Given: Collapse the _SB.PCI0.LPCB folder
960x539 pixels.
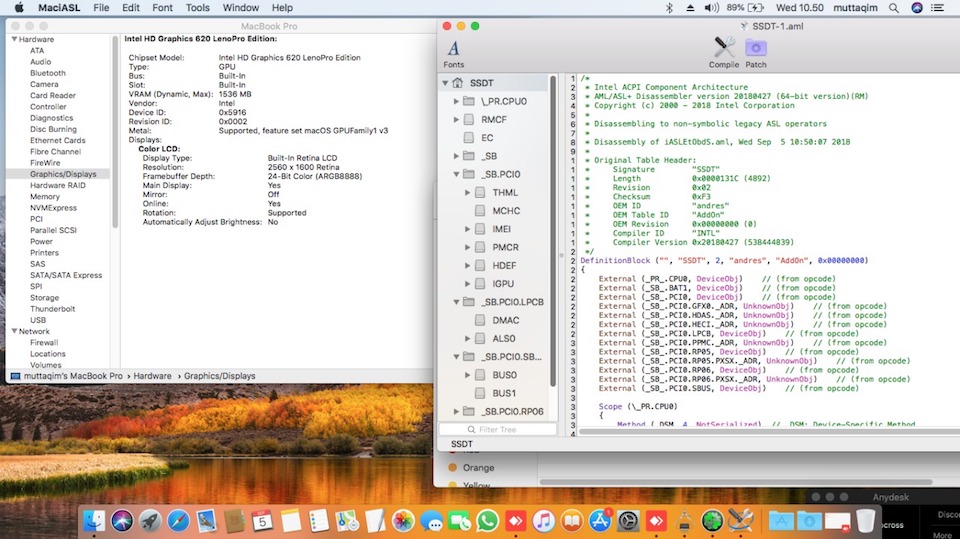Looking at the screenshot, I should coord(457,301).
